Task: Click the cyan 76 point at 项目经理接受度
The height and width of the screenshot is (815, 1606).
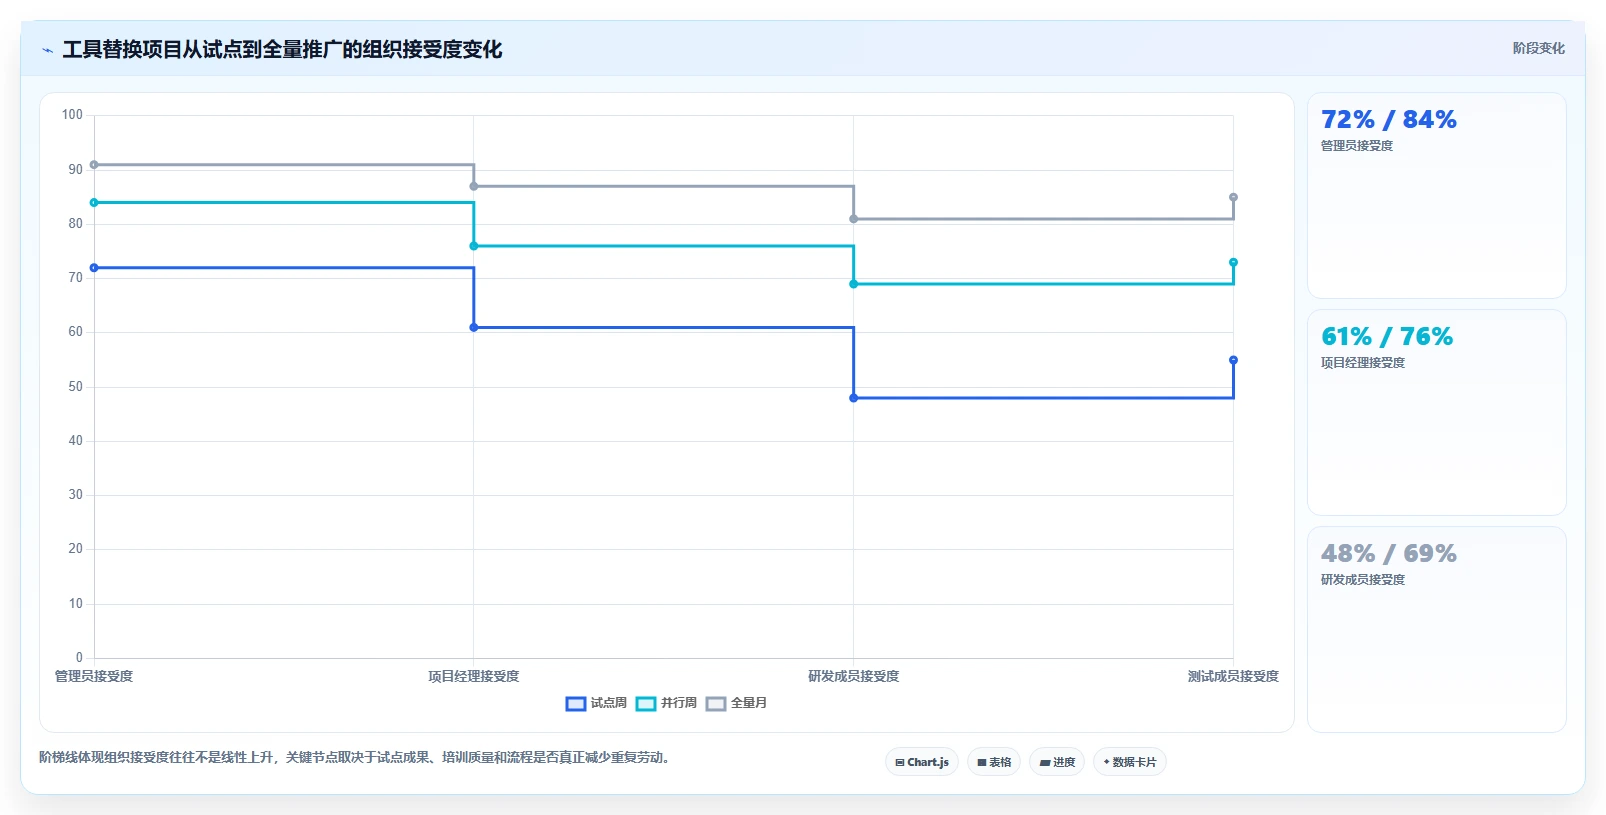Action: [x=474, y=246]
